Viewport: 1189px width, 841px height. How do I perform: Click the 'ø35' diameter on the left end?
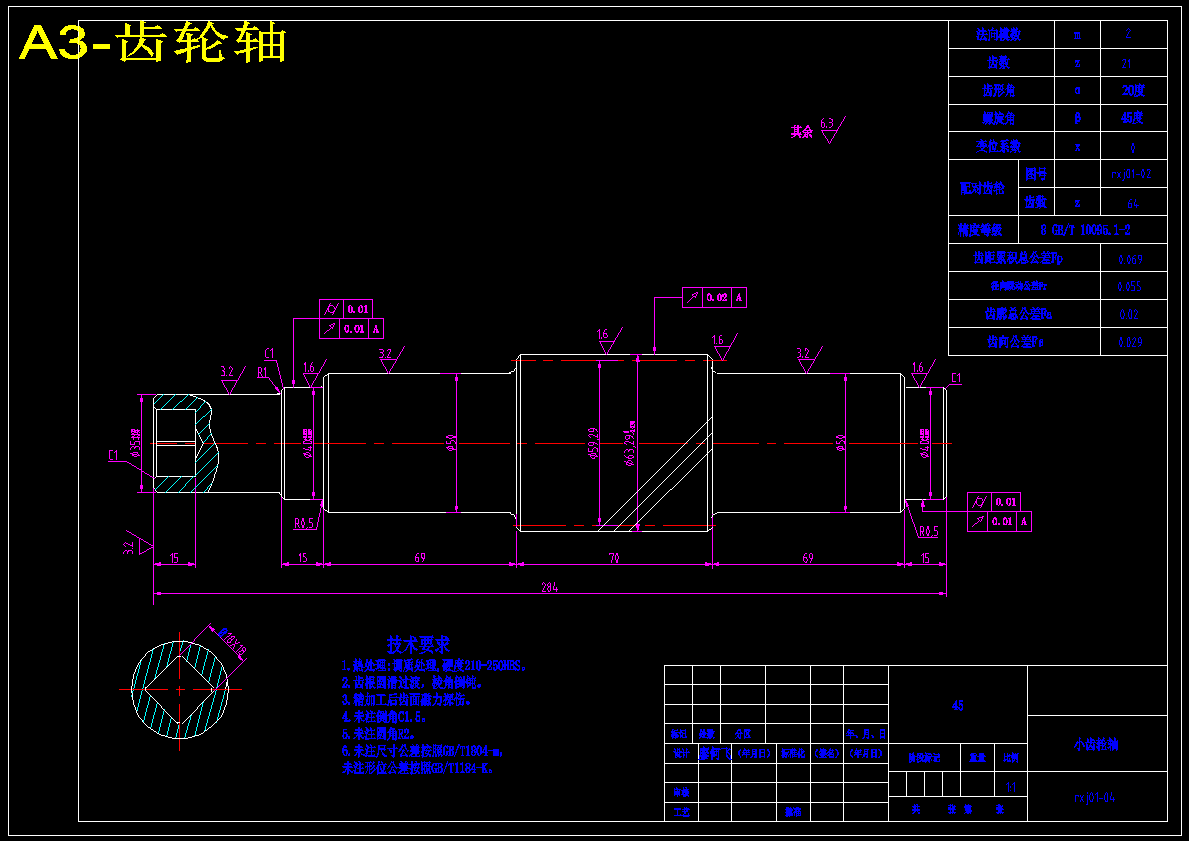coord(136,443)
